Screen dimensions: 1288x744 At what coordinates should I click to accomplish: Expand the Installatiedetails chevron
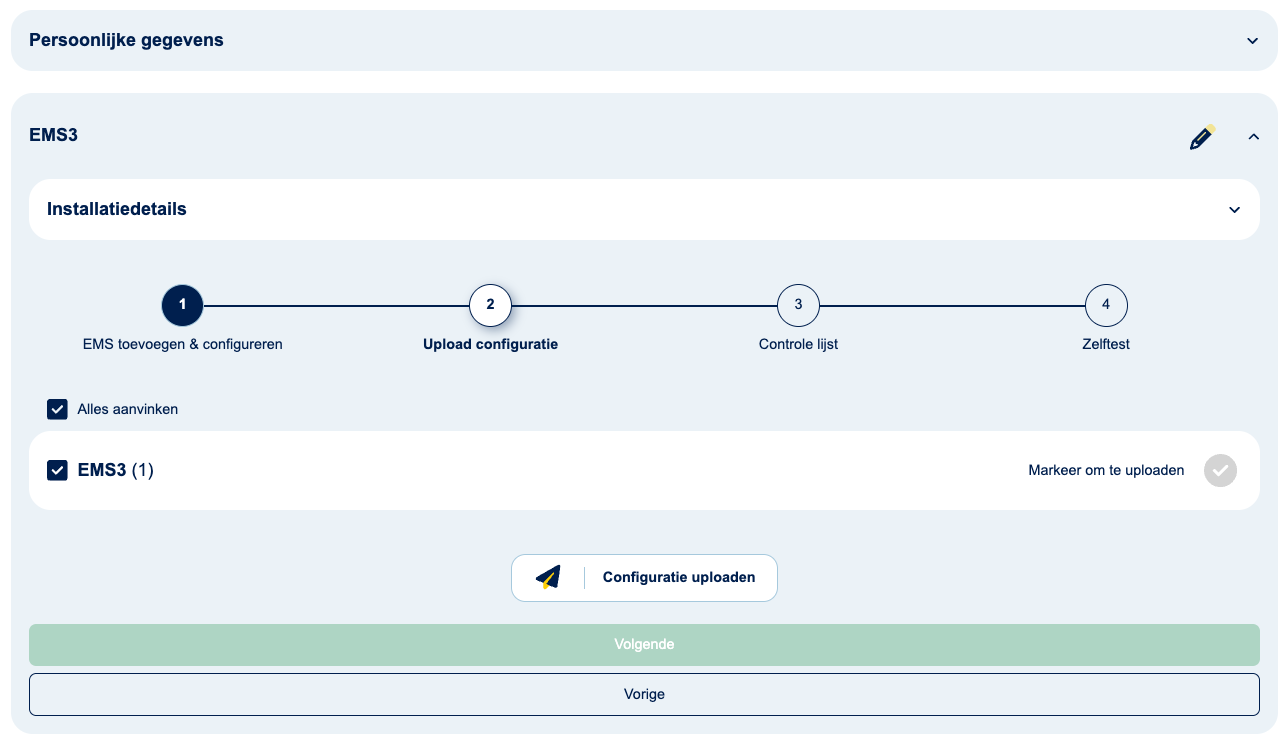(x=1234, y=210)
